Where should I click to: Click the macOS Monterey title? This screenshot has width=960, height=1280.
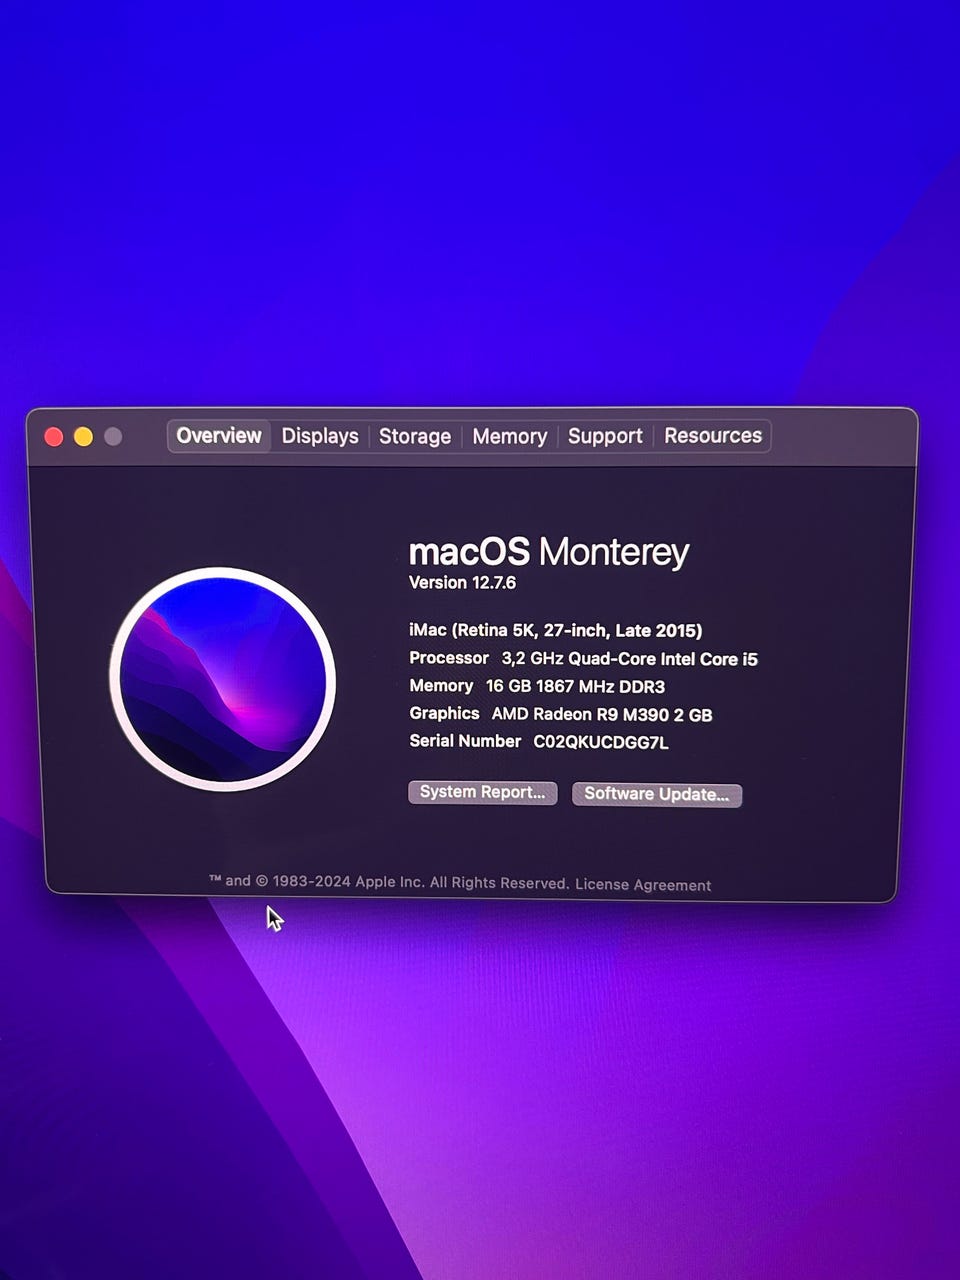[x=549, y=552]
